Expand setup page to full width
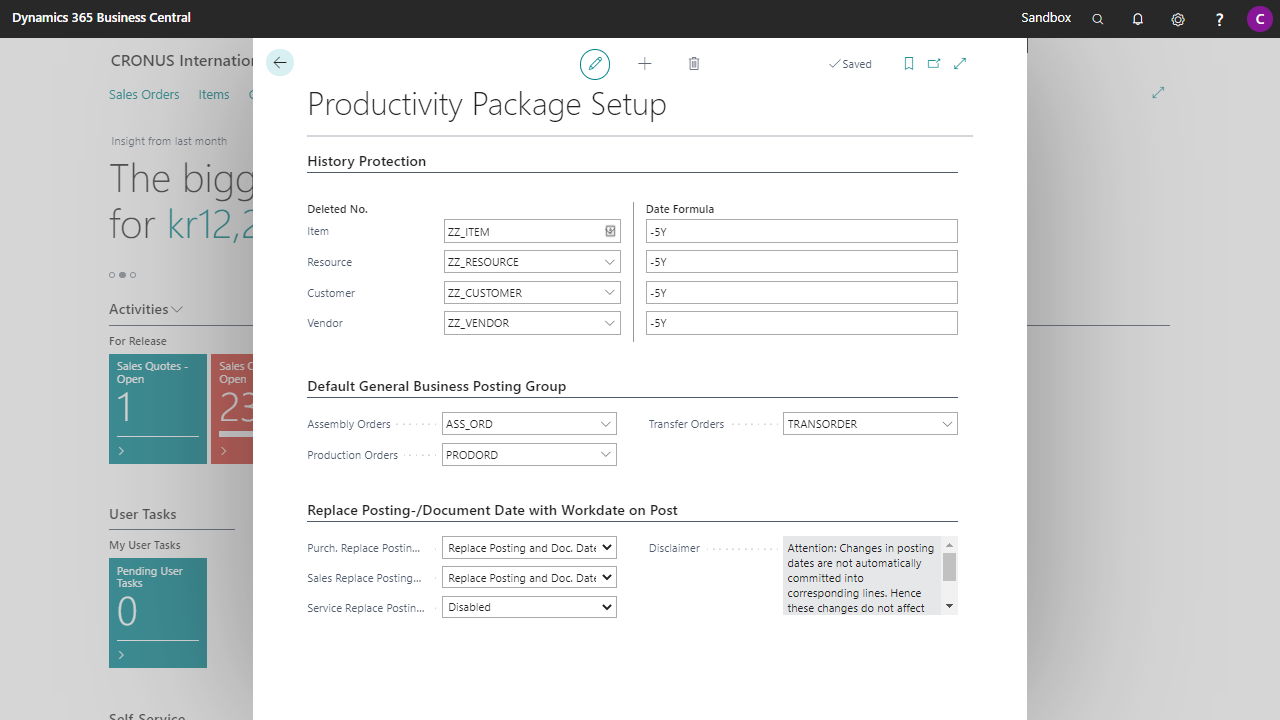Image resolution: width=1280 pixels, height=720 pixels. 960,64
